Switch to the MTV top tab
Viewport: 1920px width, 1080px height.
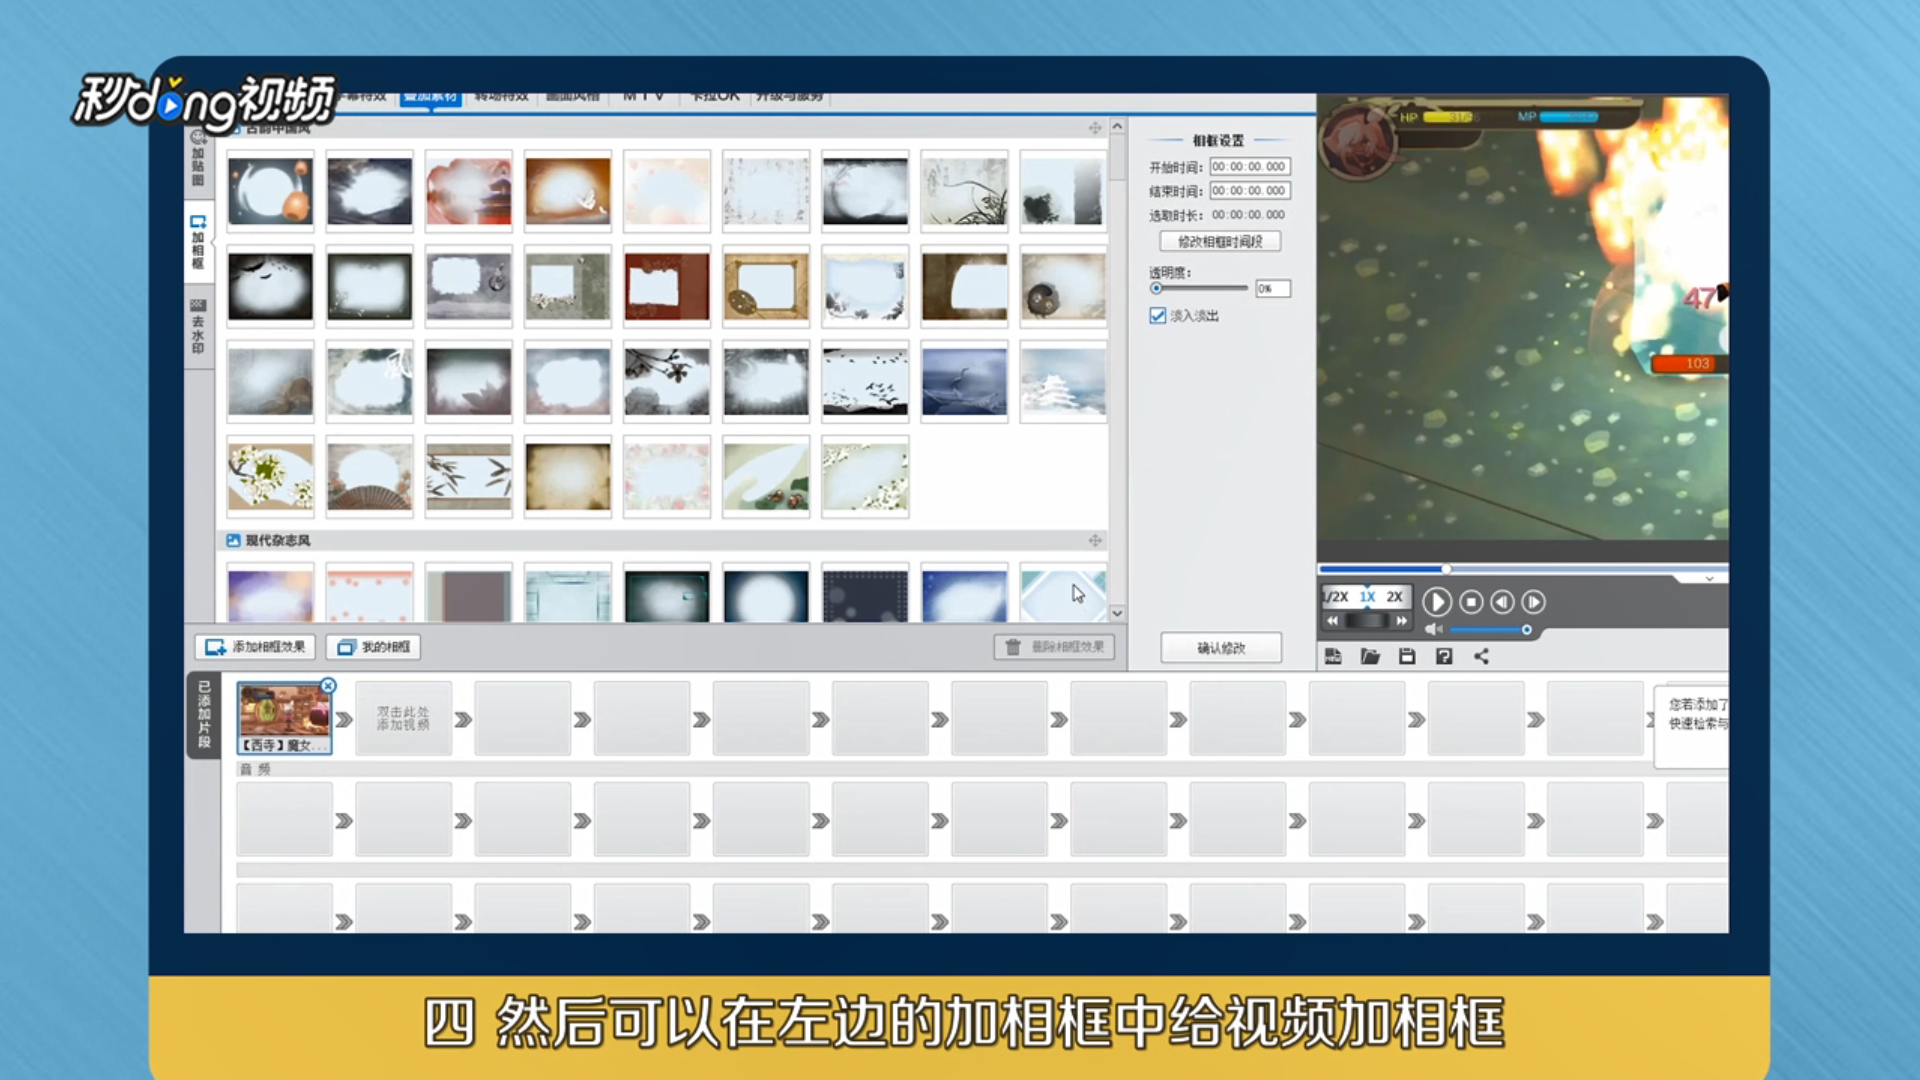point(644,97)
